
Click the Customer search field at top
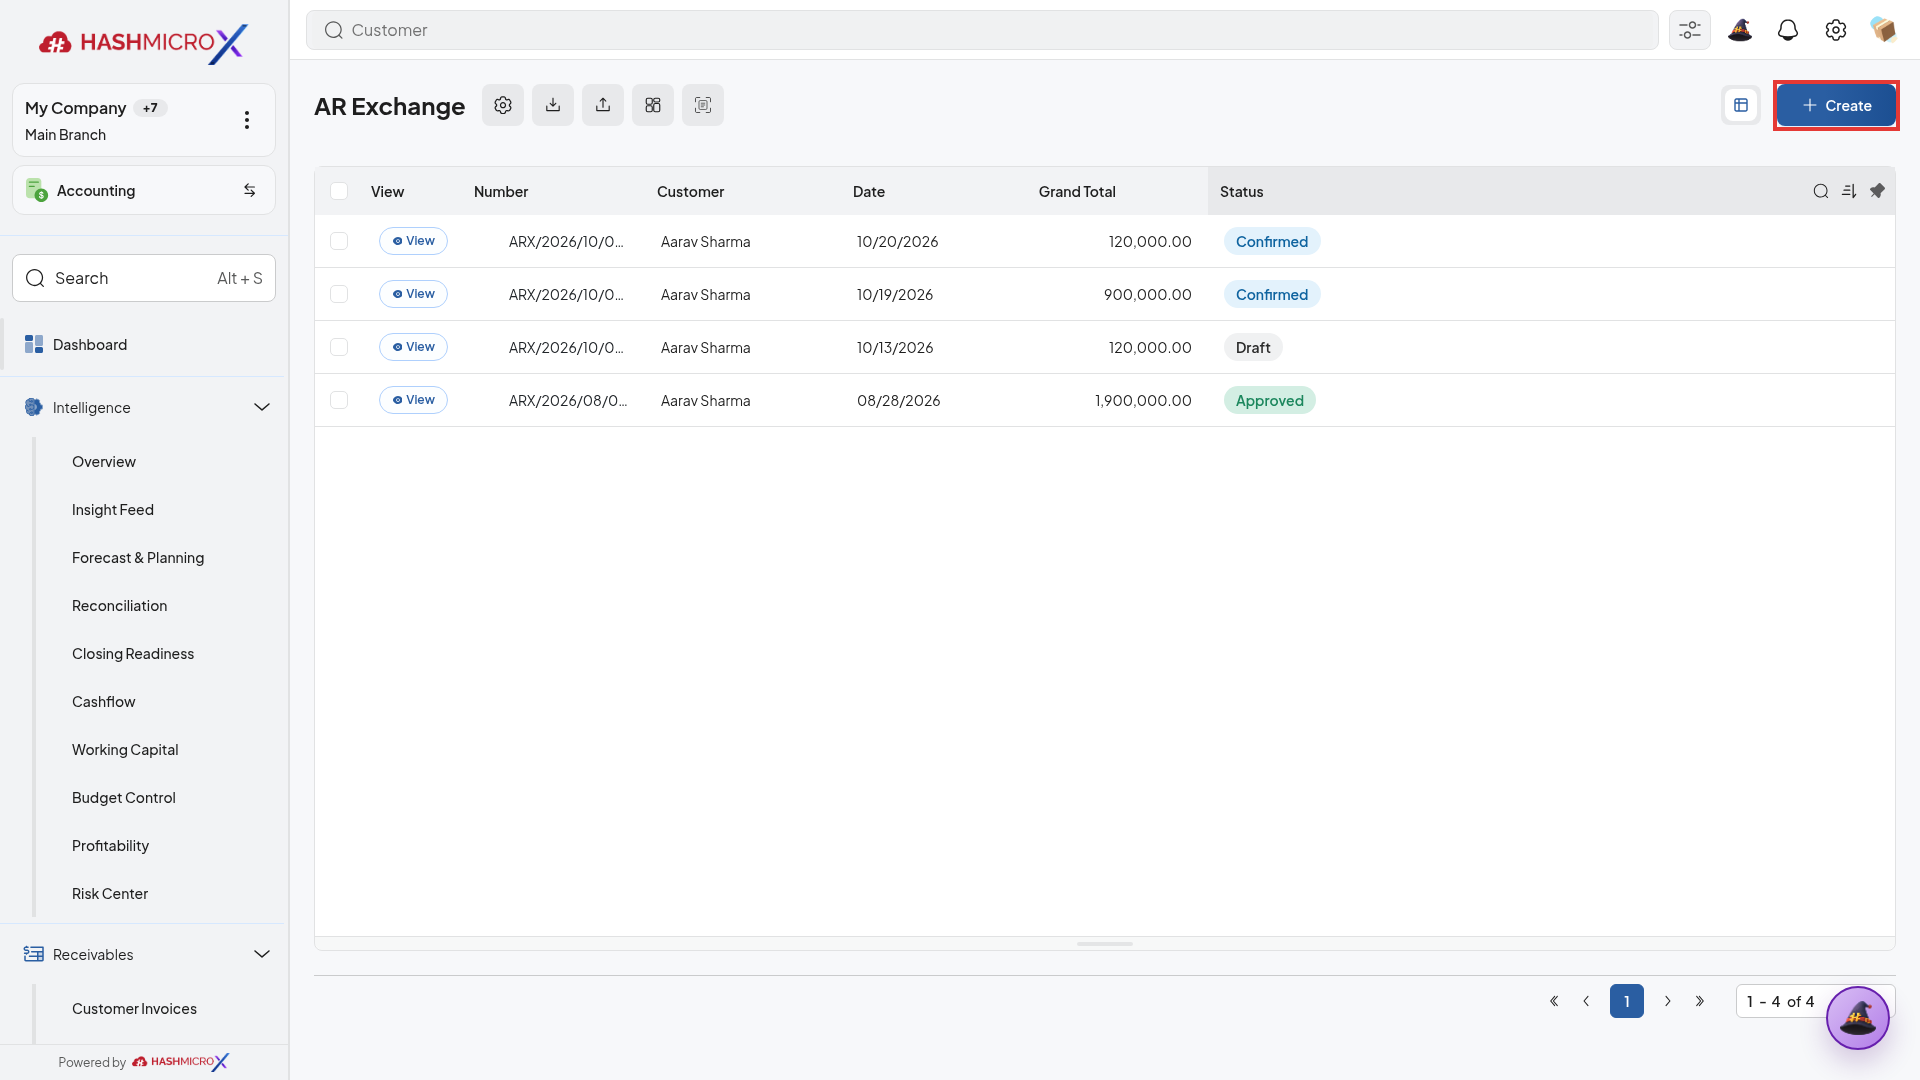tap(982, 30)
